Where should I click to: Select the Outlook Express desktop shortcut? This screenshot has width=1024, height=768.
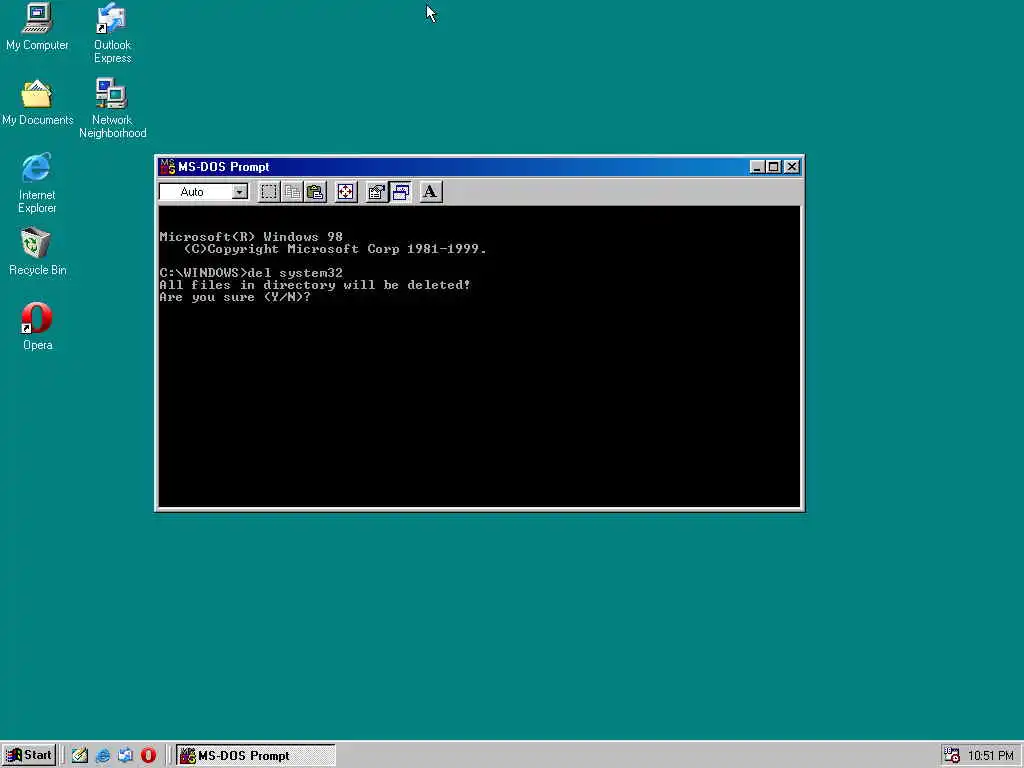[112, 33]
